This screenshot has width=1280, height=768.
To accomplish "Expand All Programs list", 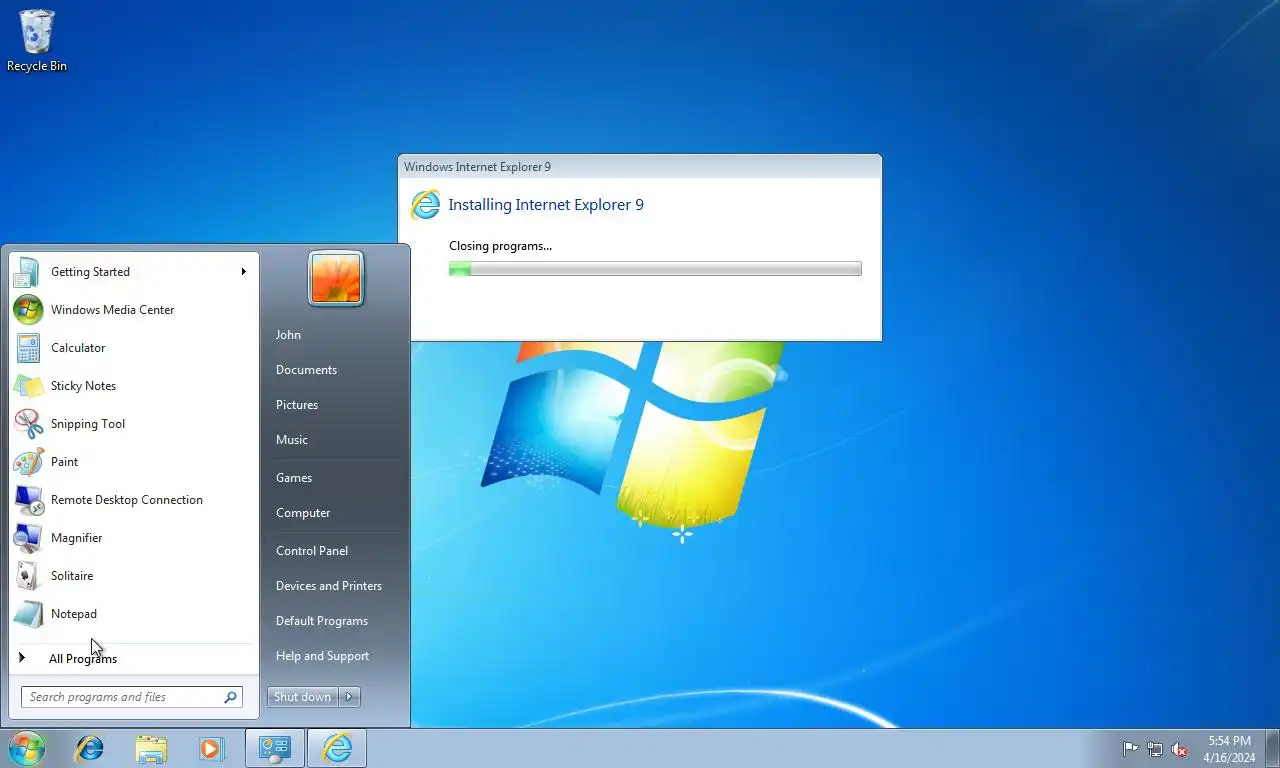I will pyautogui.click(x=83, y=659).
